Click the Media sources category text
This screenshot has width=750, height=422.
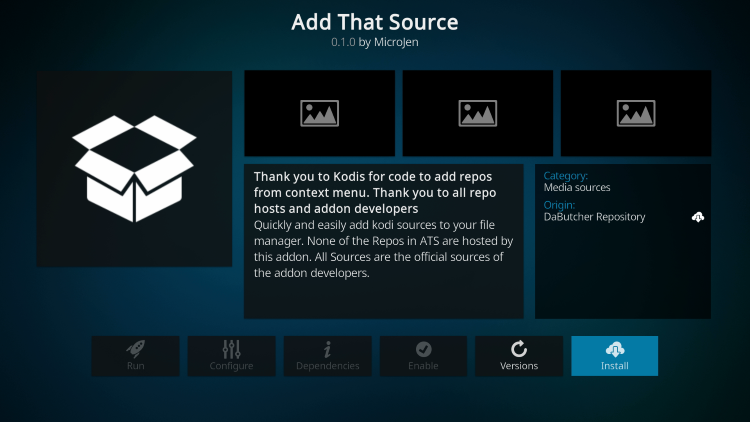click(577, 187)
